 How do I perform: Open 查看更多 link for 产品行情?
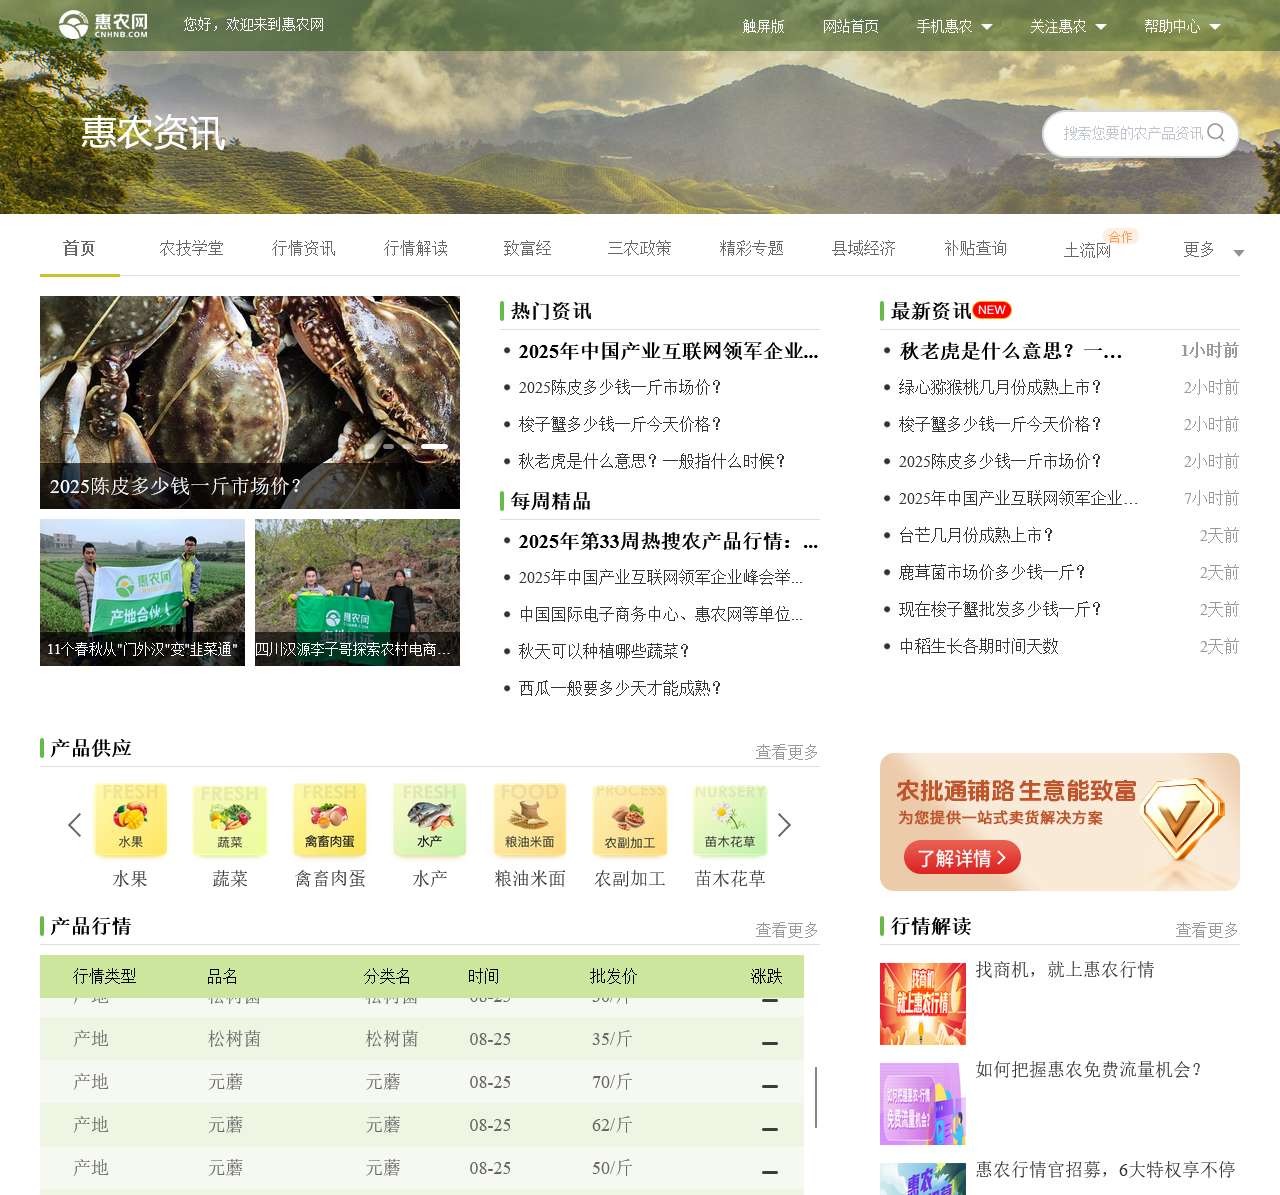[x=786, y=930]
